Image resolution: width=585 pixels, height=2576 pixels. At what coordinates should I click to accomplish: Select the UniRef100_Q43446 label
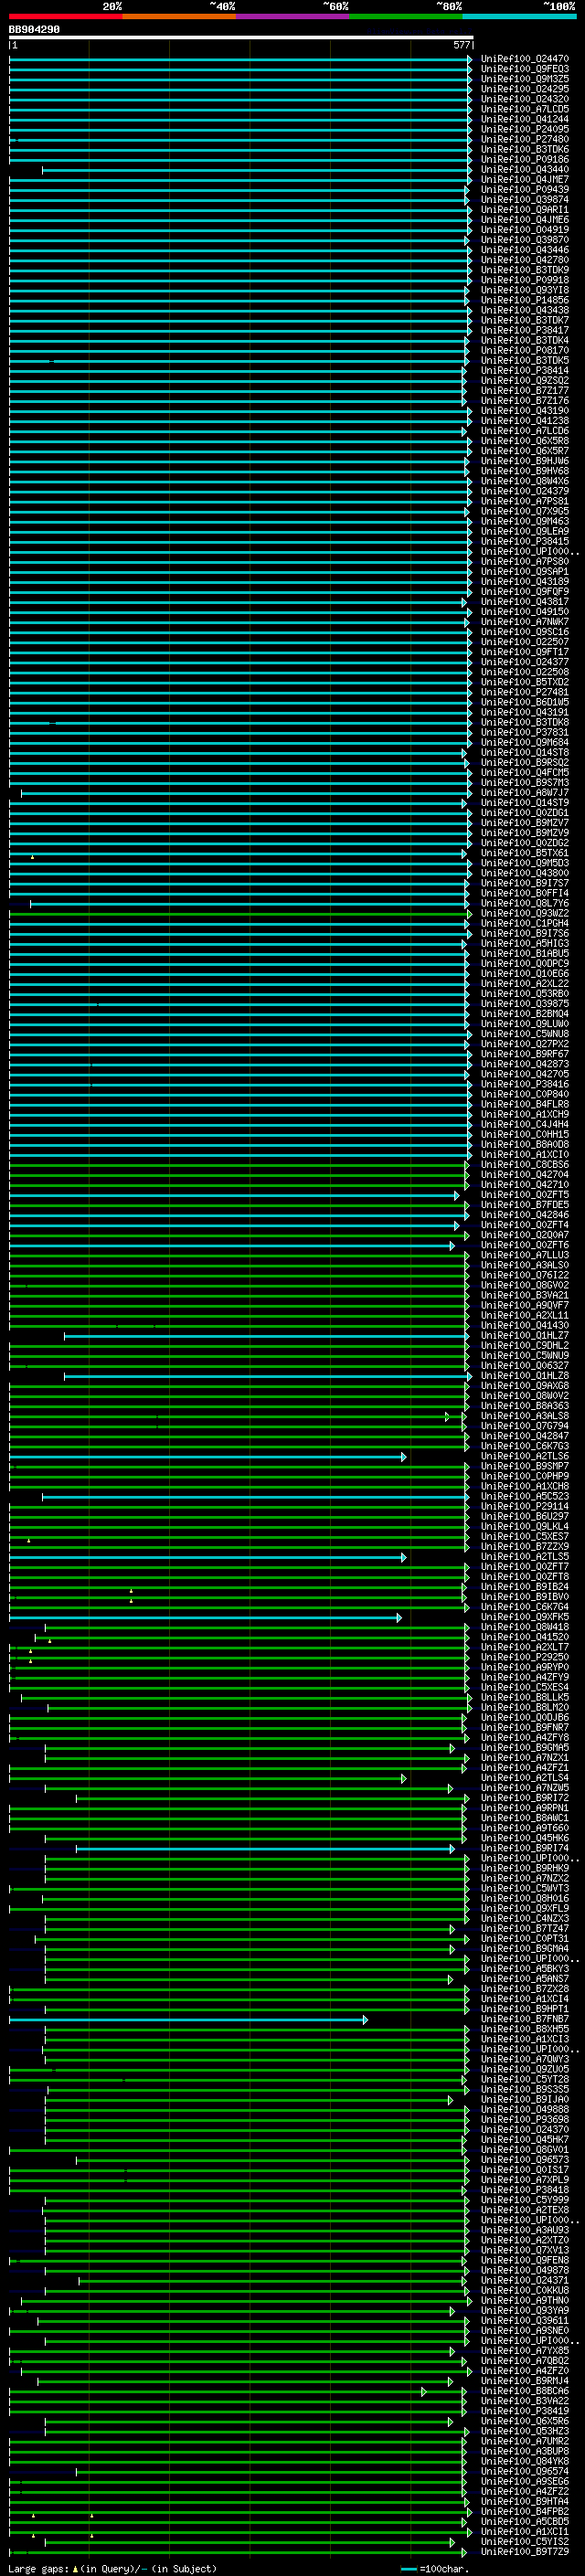(525, 250)
